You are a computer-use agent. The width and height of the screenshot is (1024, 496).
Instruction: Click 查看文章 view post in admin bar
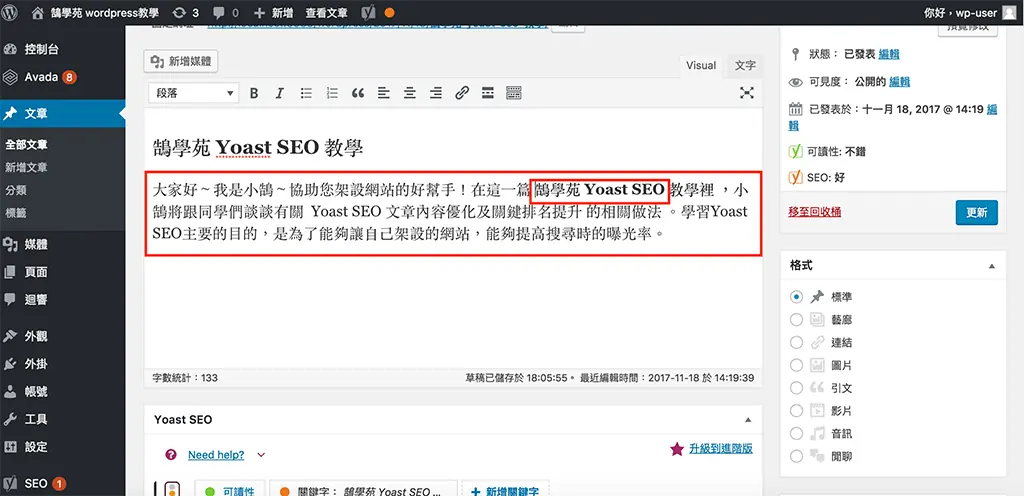pyautogui.click(x=327, y=12)
